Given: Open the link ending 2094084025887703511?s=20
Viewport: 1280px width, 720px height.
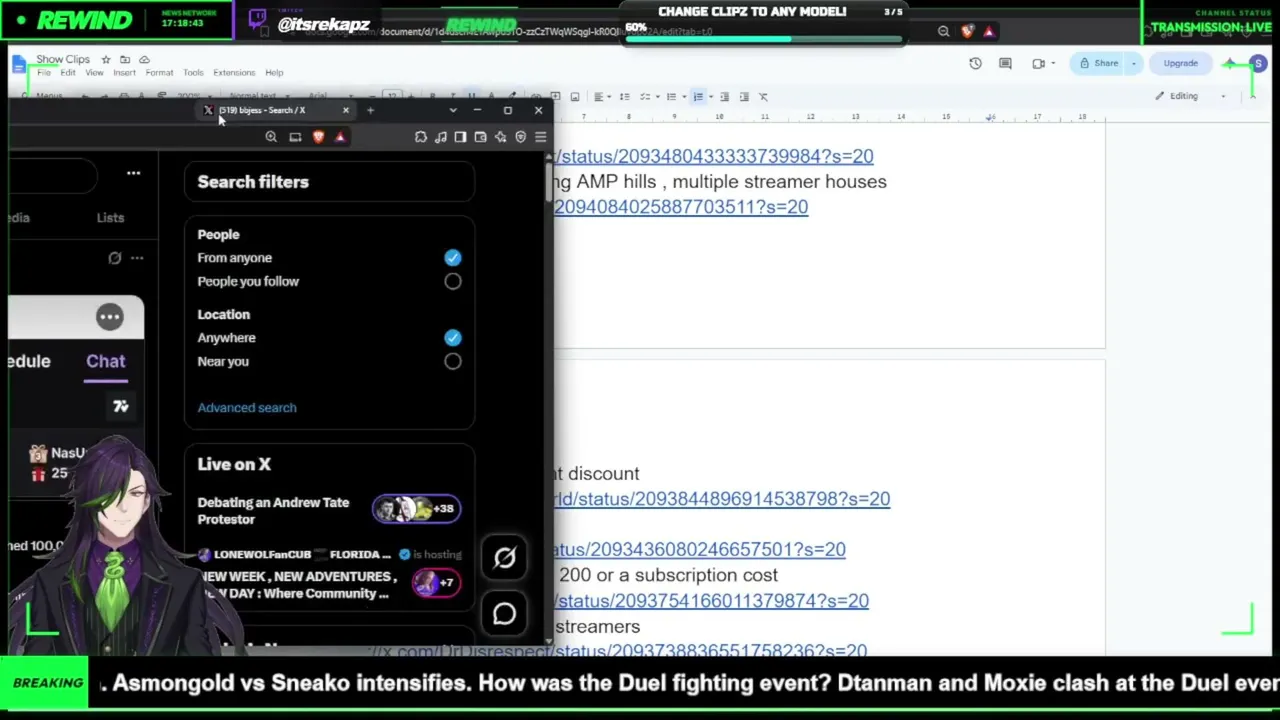Looking at the screenshot, I should tap(681, 207).
